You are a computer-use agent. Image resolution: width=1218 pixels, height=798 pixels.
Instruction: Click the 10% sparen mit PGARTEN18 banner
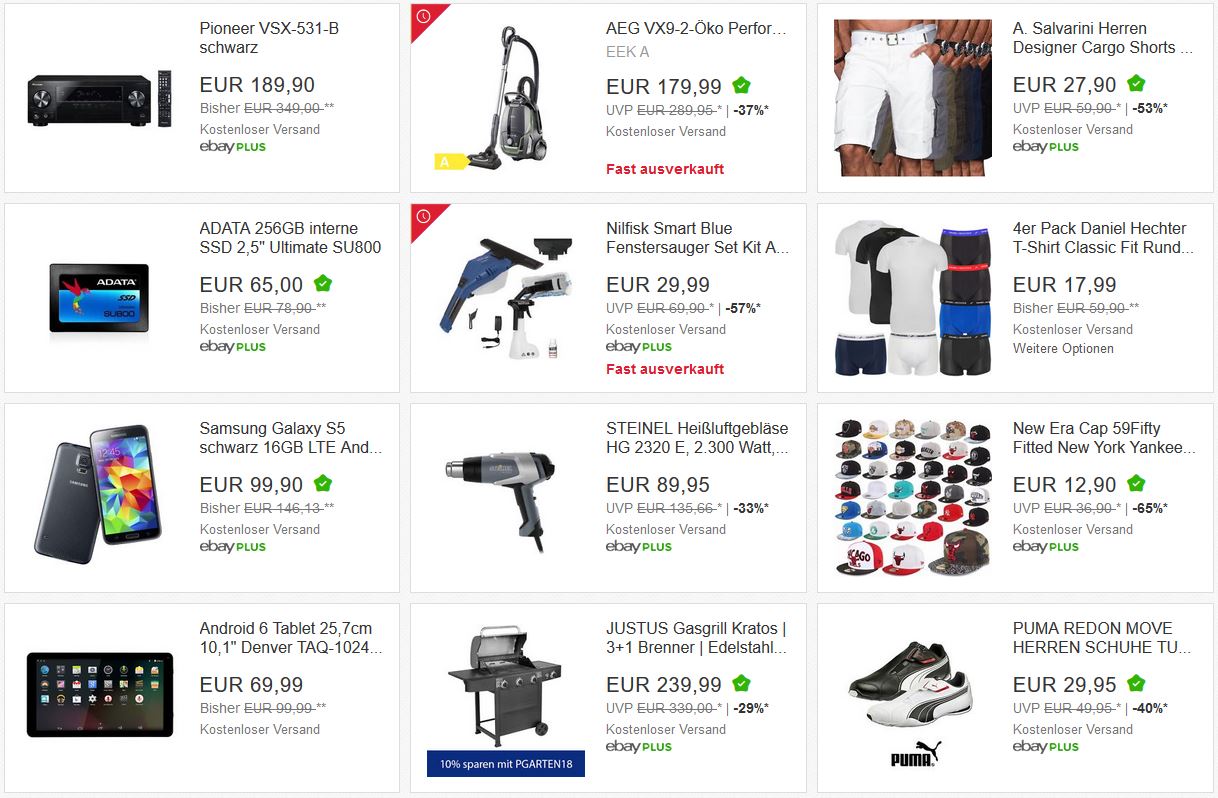tap(506, 764)
